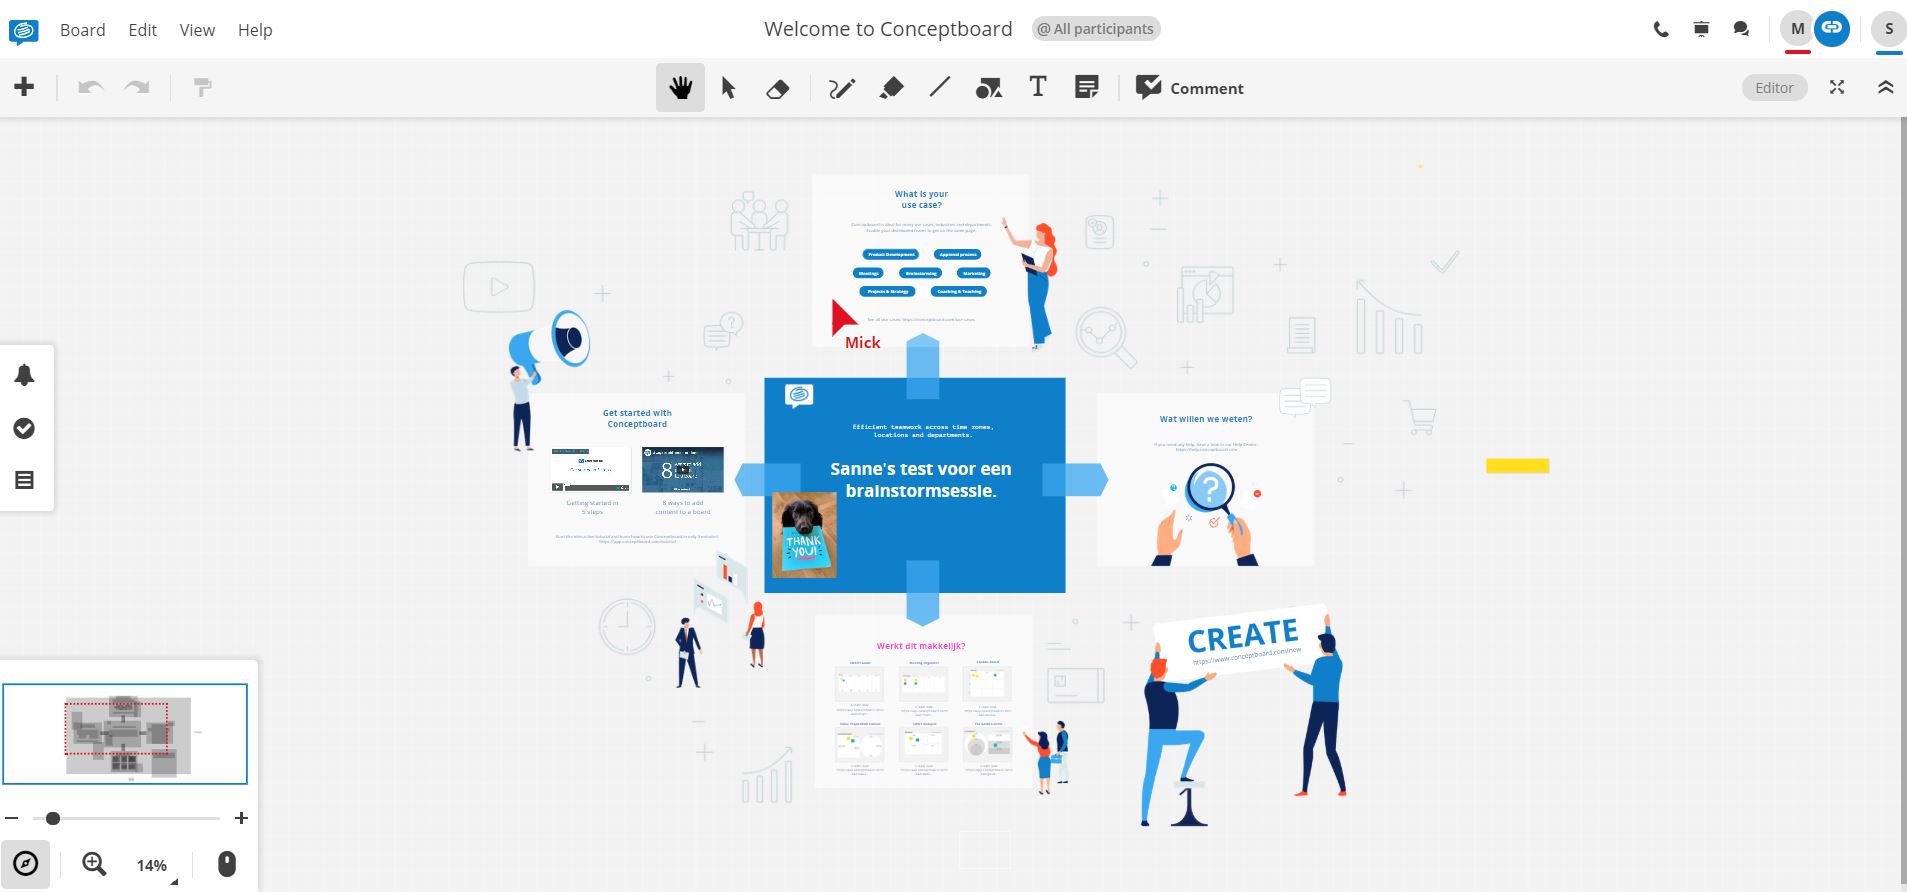
Task: Open the Edit menu
Action: [x=142, y=30]
